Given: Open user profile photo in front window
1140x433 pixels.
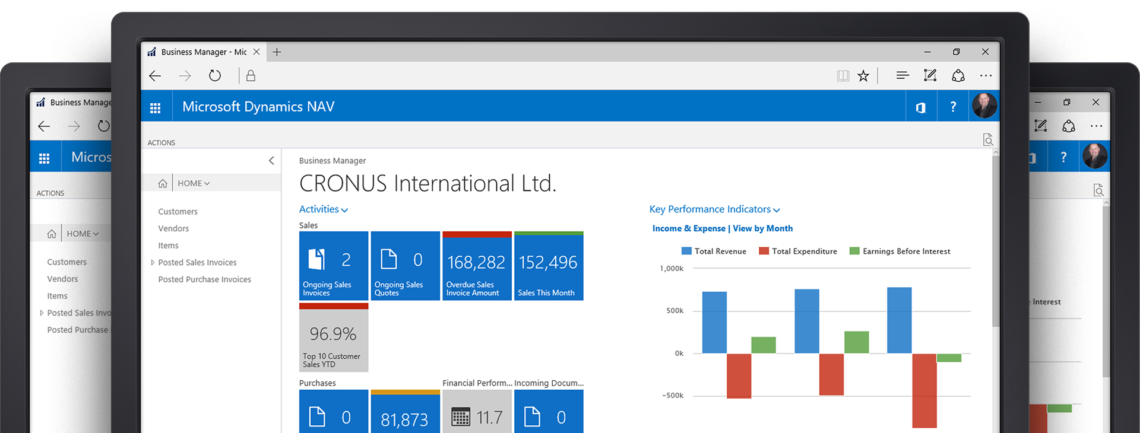Looking at the screenshot, I should click(x=984, y=106).
